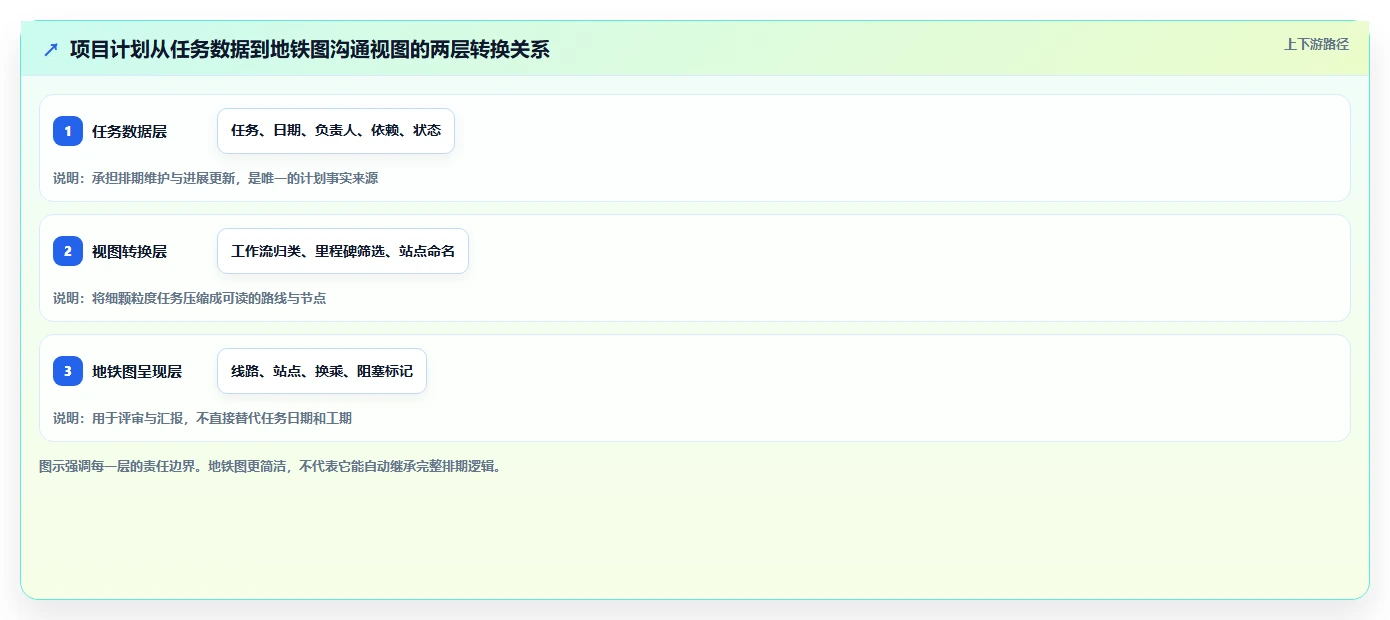1390x620 pixels.
Task: Click the number 3 step badge
Action: pos(68,371)
